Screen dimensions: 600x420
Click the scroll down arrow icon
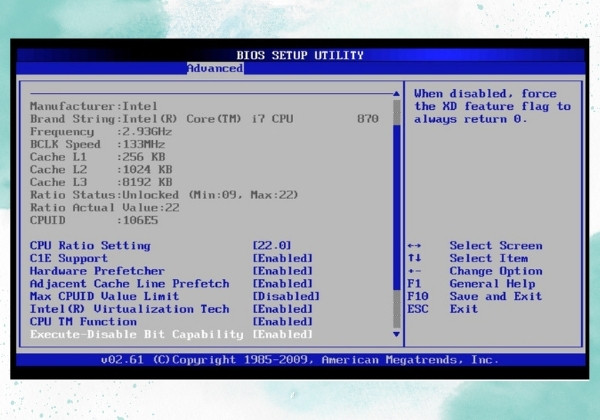(x=396, y=334)
